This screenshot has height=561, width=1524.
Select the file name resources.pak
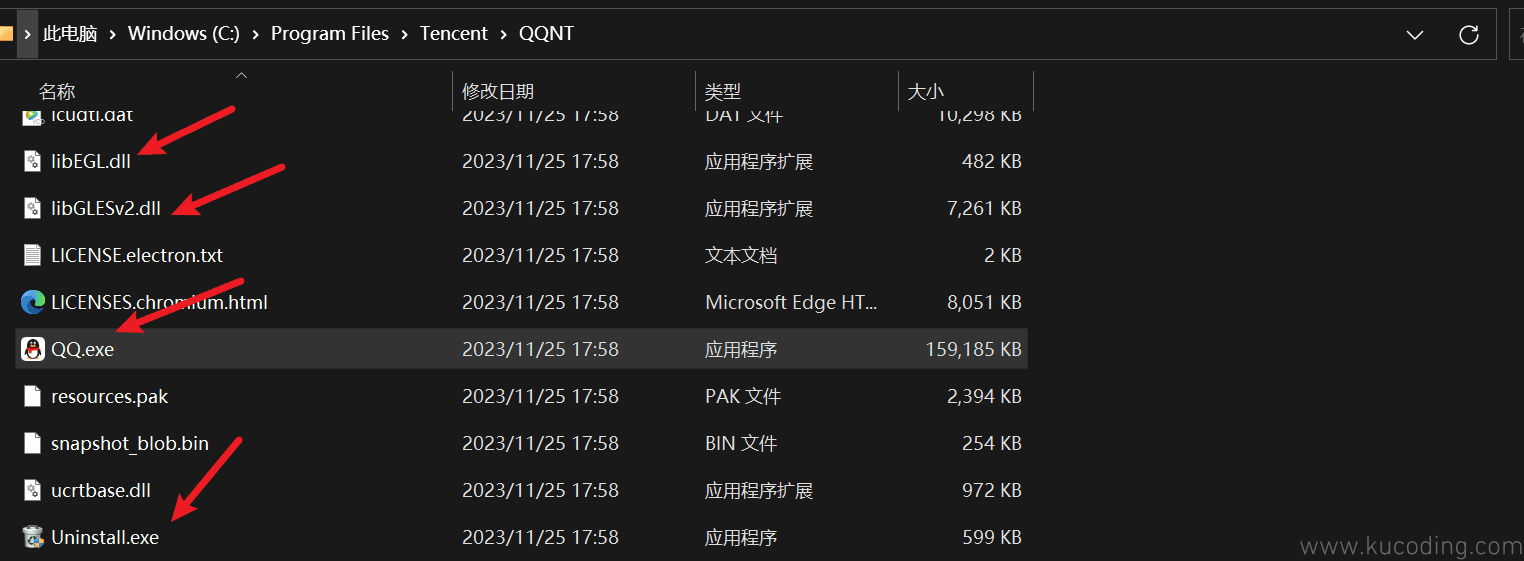click(x=110, y=396)
